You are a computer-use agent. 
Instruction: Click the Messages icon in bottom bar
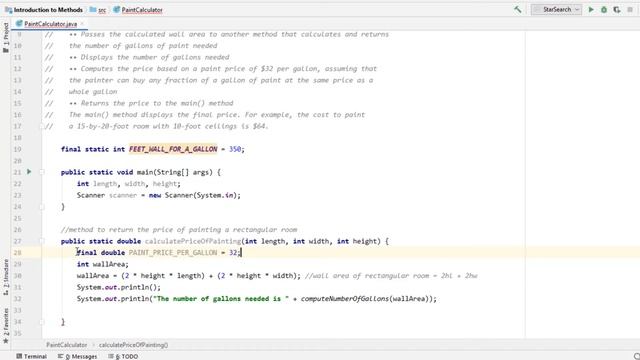pyautogui.click(x=60, y=356)
